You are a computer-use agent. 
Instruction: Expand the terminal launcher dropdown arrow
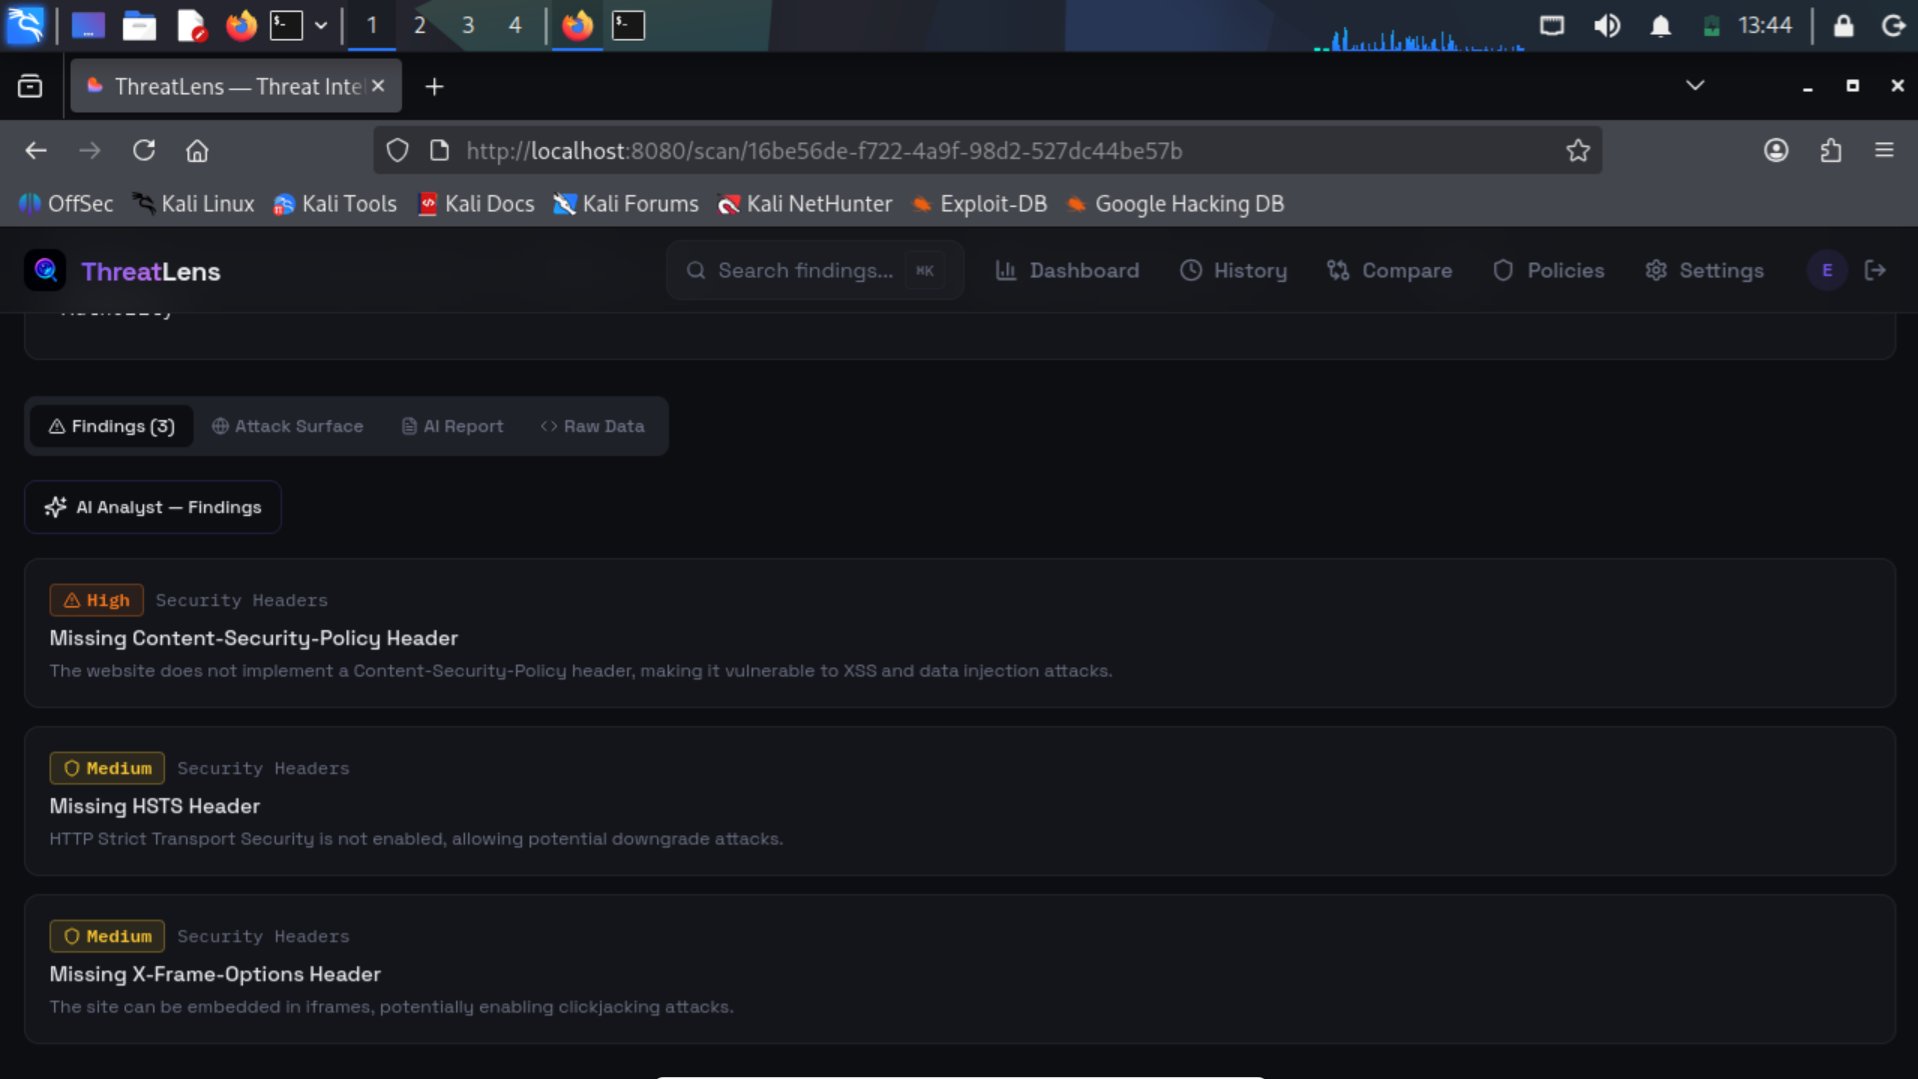(x=321, y=25)
